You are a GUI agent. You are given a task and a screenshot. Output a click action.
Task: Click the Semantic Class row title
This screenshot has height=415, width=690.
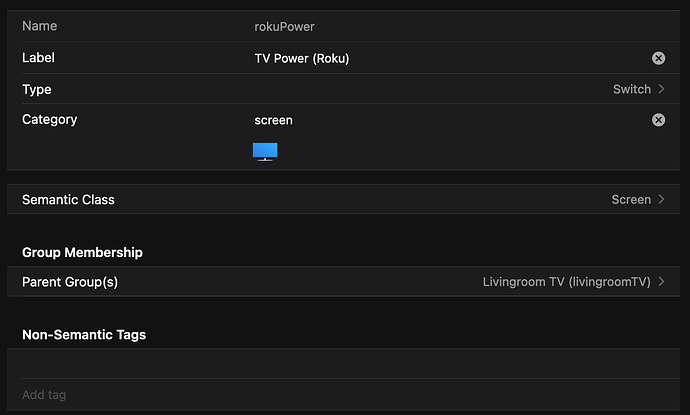(68, 200)
